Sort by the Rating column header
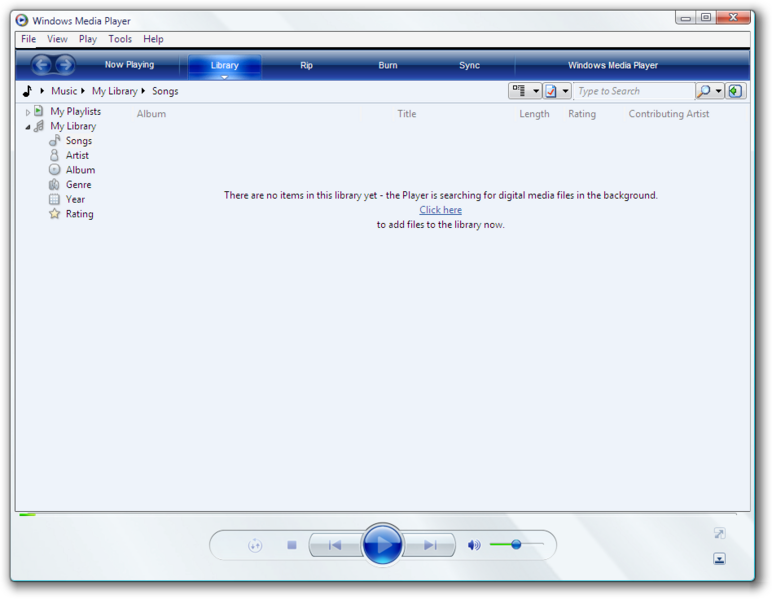The image size is (772, 599). (x=582, y=114)
